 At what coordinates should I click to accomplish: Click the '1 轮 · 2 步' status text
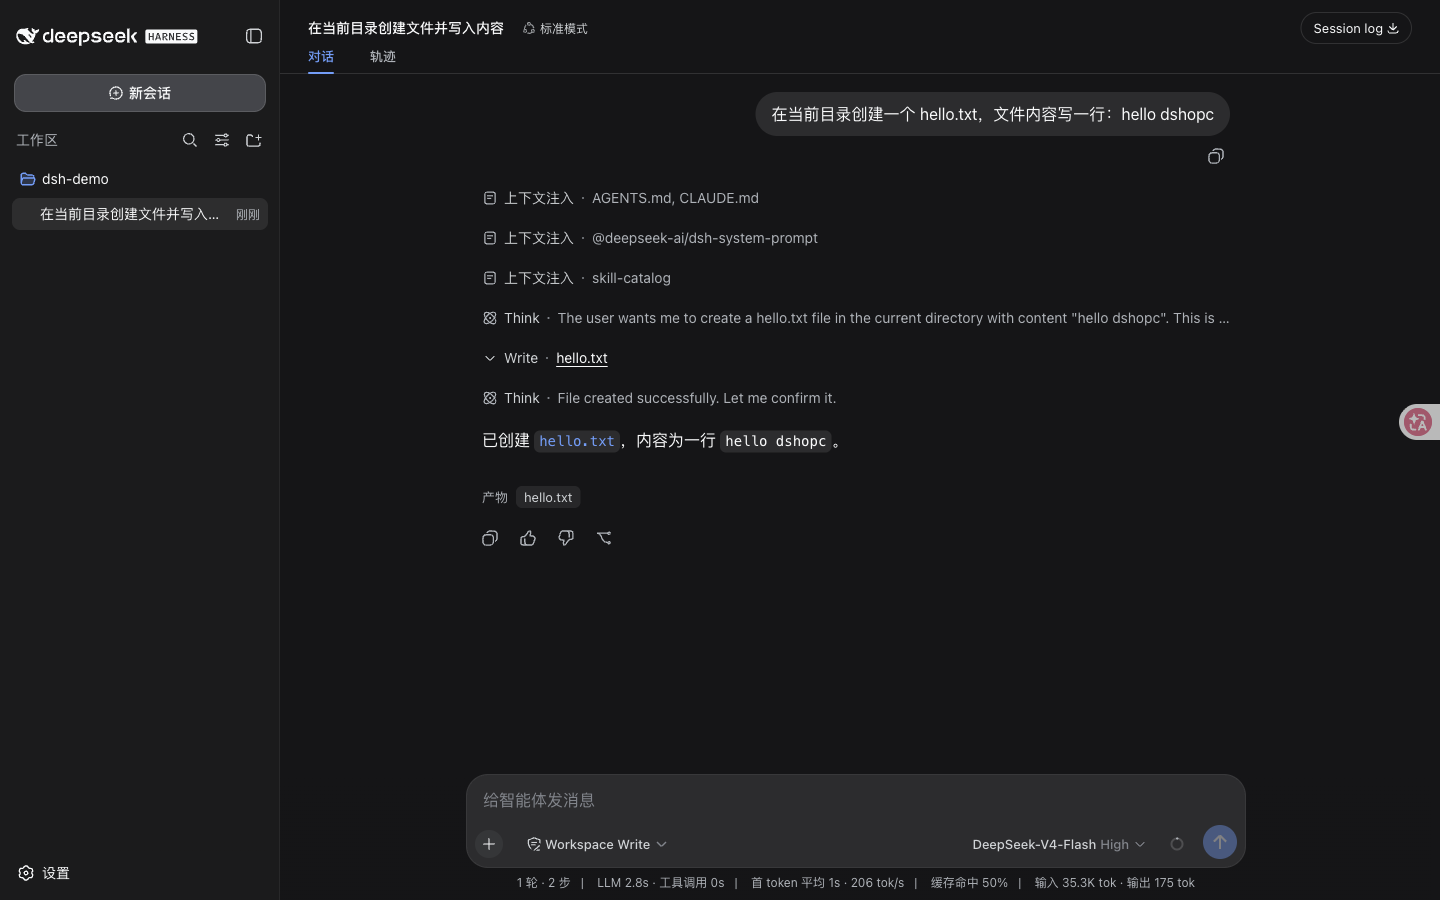tap(544, 883)
